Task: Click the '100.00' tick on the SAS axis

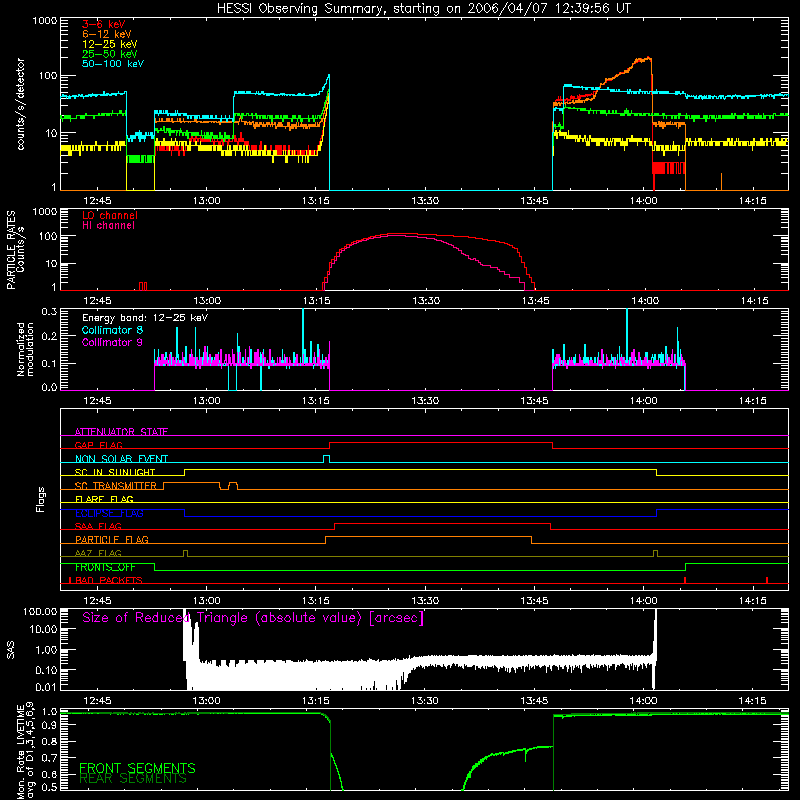Action: (x=40, y=611)
